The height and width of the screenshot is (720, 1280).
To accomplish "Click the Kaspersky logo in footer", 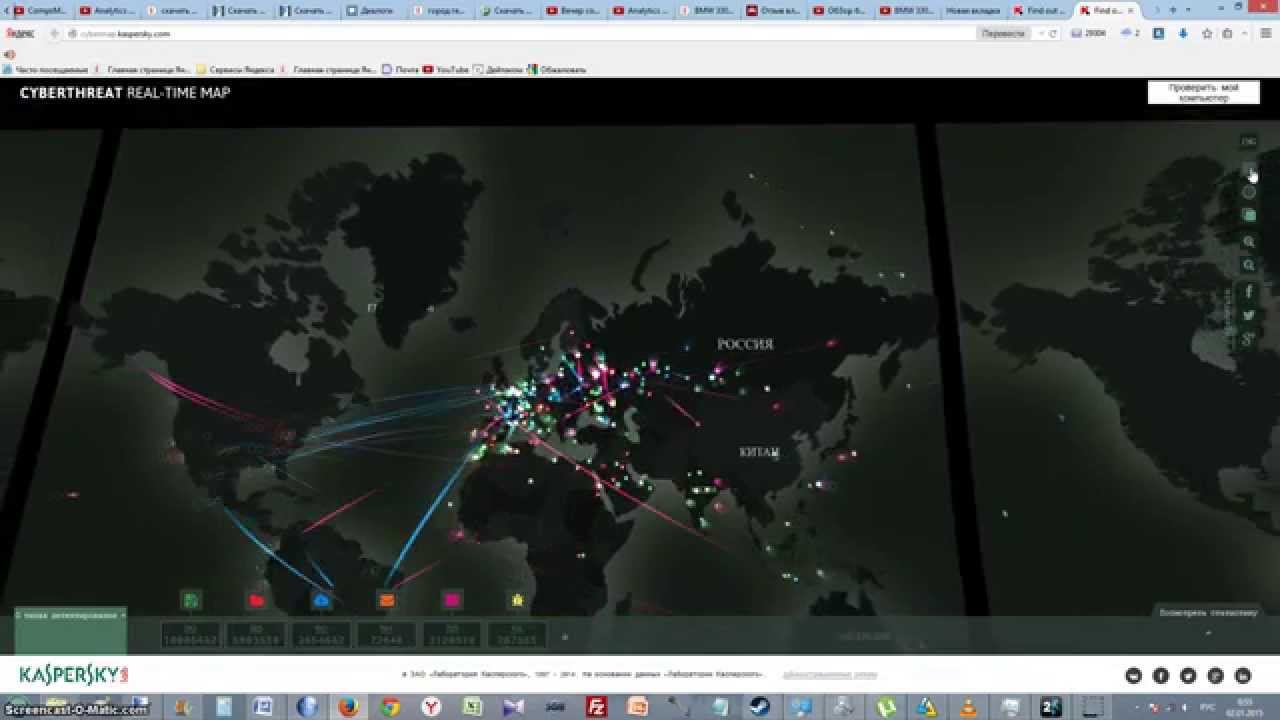I will click(x=74, y=675).
